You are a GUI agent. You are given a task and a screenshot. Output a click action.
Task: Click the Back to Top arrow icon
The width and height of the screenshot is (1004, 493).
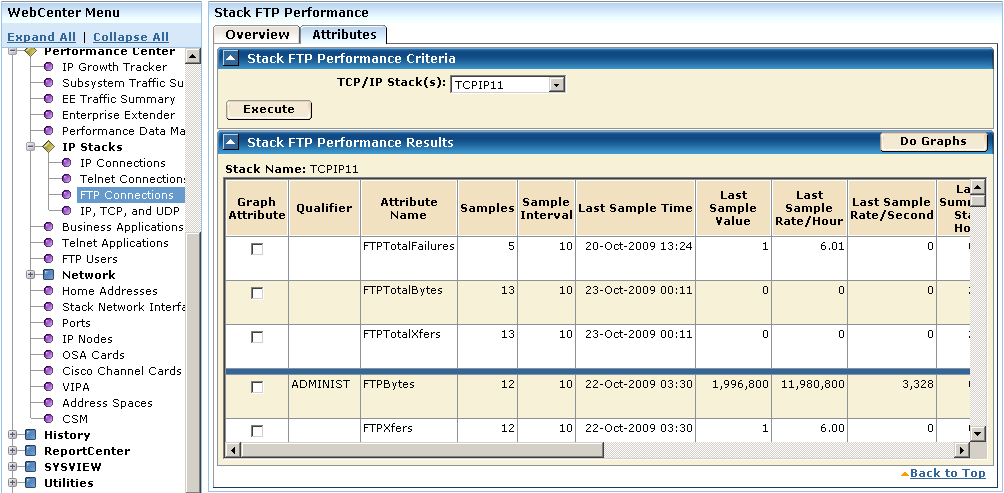point(904,474)
